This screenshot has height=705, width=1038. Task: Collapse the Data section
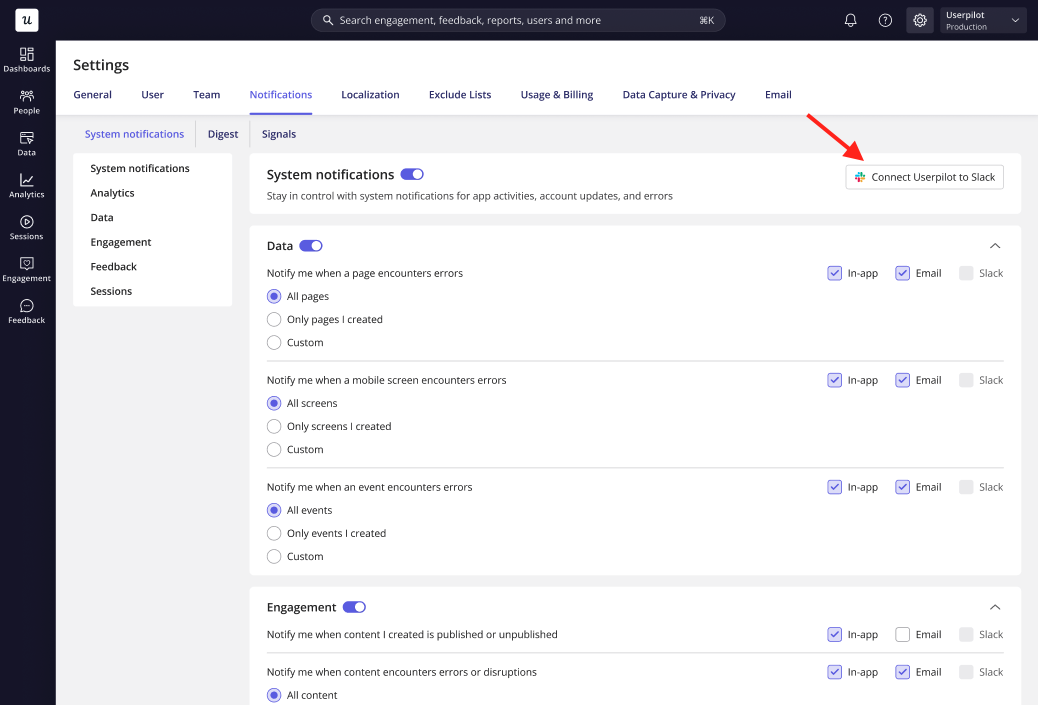point(994,246)
